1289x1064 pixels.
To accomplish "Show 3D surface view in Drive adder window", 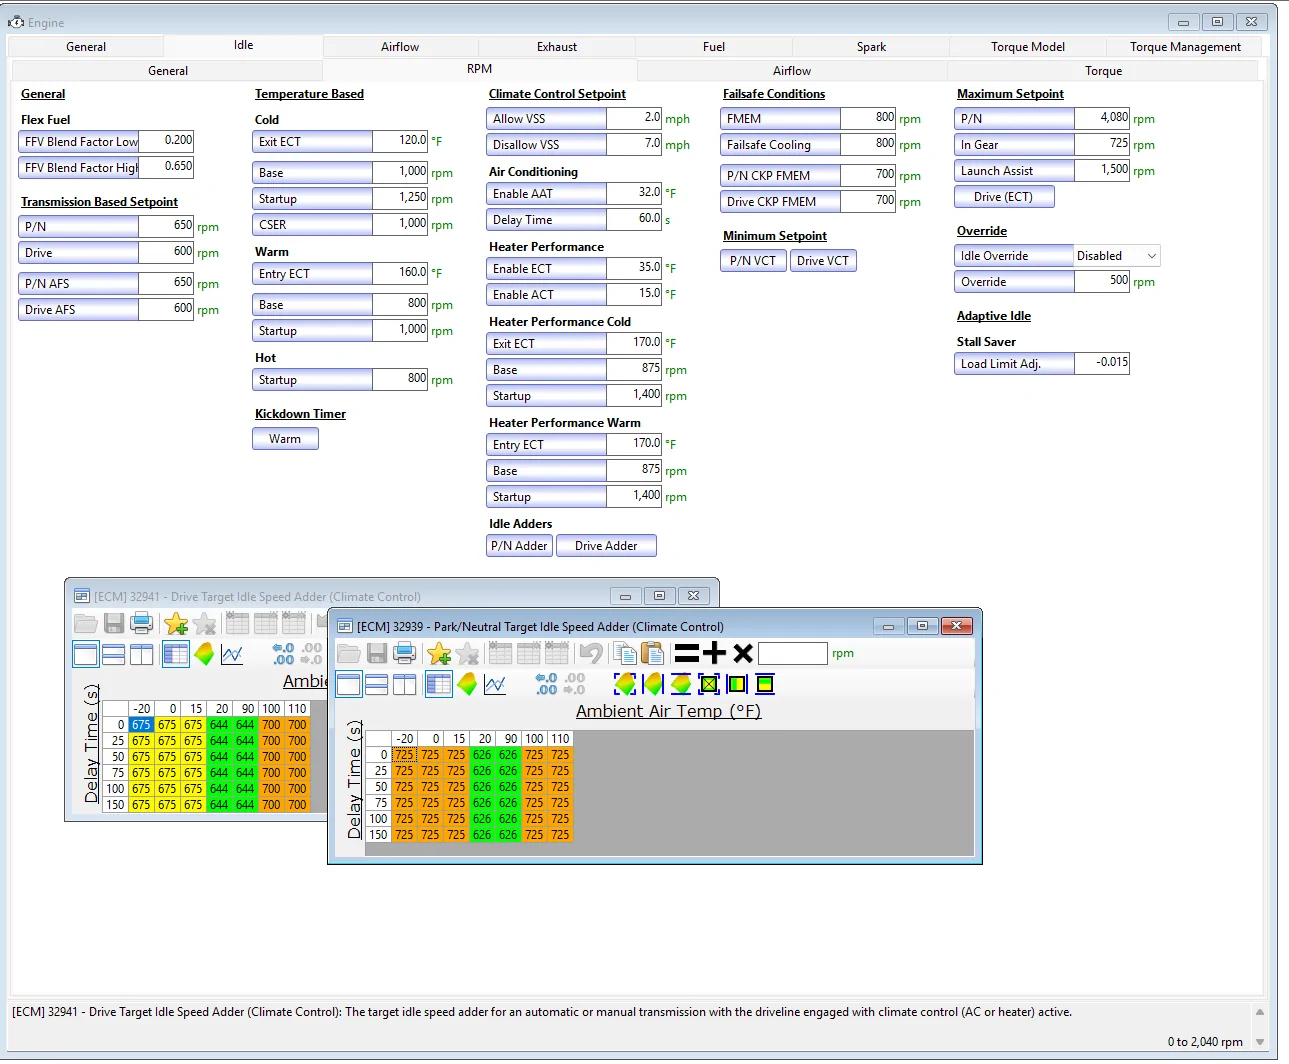I will click(204, 655).
